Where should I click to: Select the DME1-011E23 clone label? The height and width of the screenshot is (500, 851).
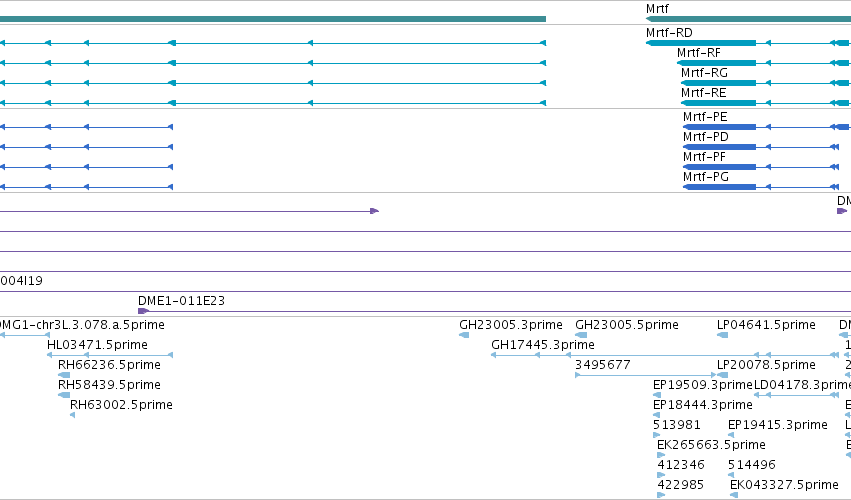coord(181,301)
